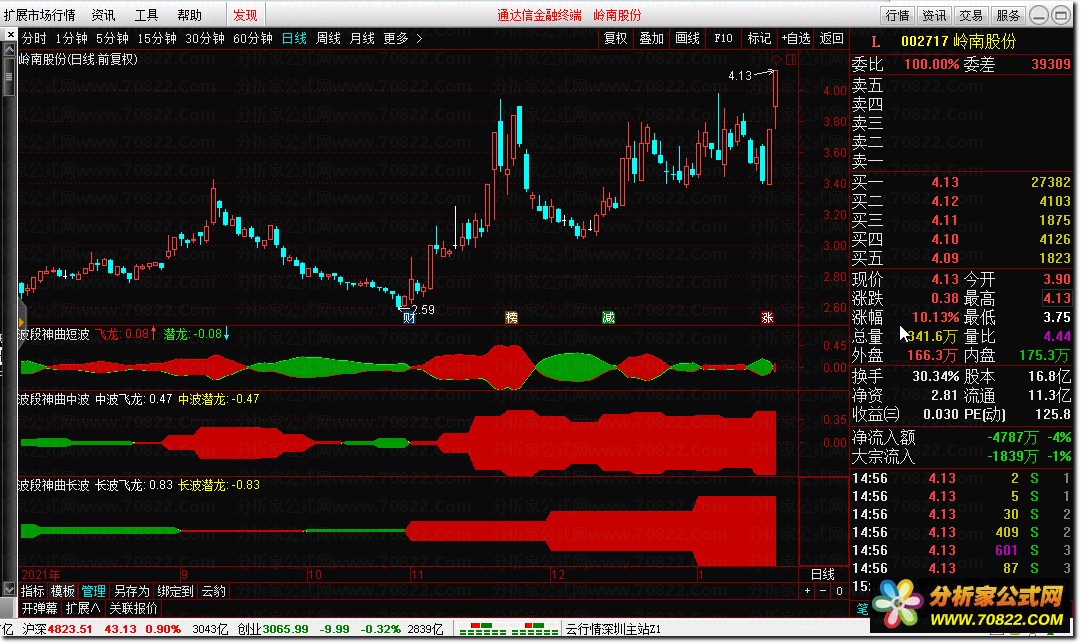The height and width of the screenshot is (644, 1082).
Task: Reset chart zoom with the 0 icon
Action: point(839,591)
